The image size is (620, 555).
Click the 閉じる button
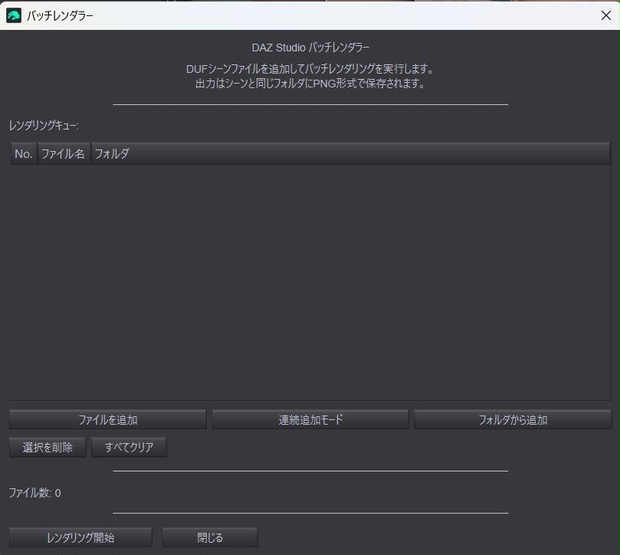pos(210,537)
